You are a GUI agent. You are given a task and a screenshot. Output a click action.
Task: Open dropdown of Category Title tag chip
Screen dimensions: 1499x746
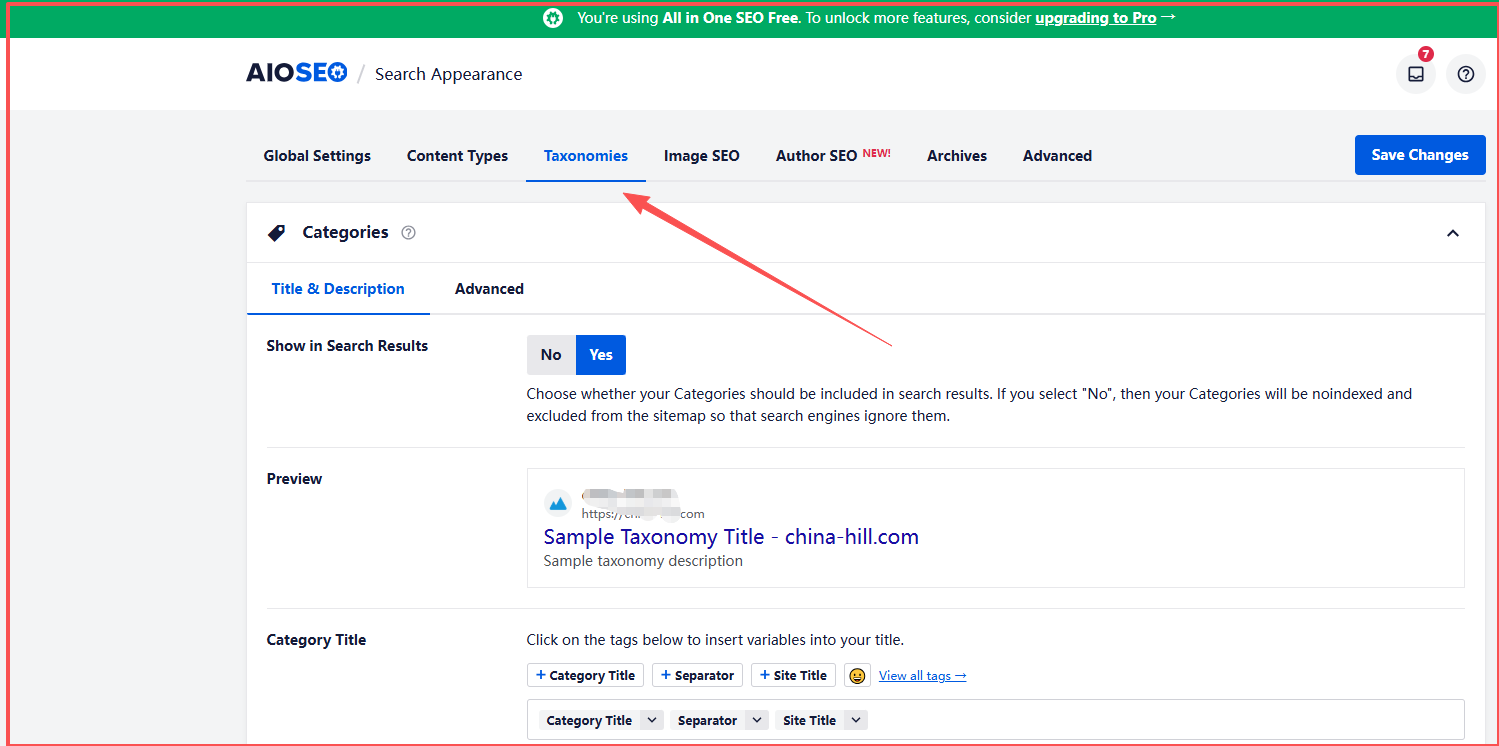[x=651, y=720]
